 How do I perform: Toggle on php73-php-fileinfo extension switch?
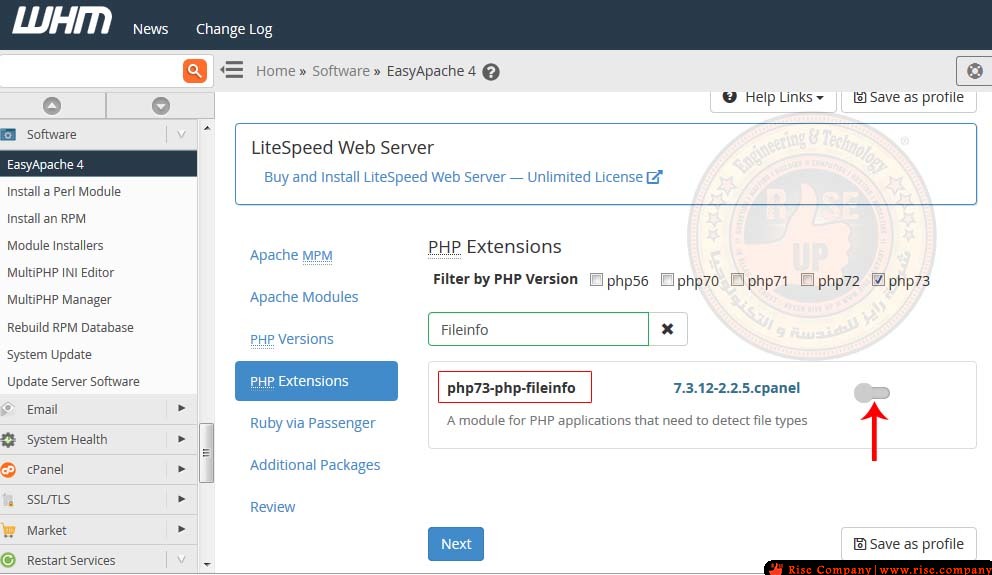[x=872, y=393]
